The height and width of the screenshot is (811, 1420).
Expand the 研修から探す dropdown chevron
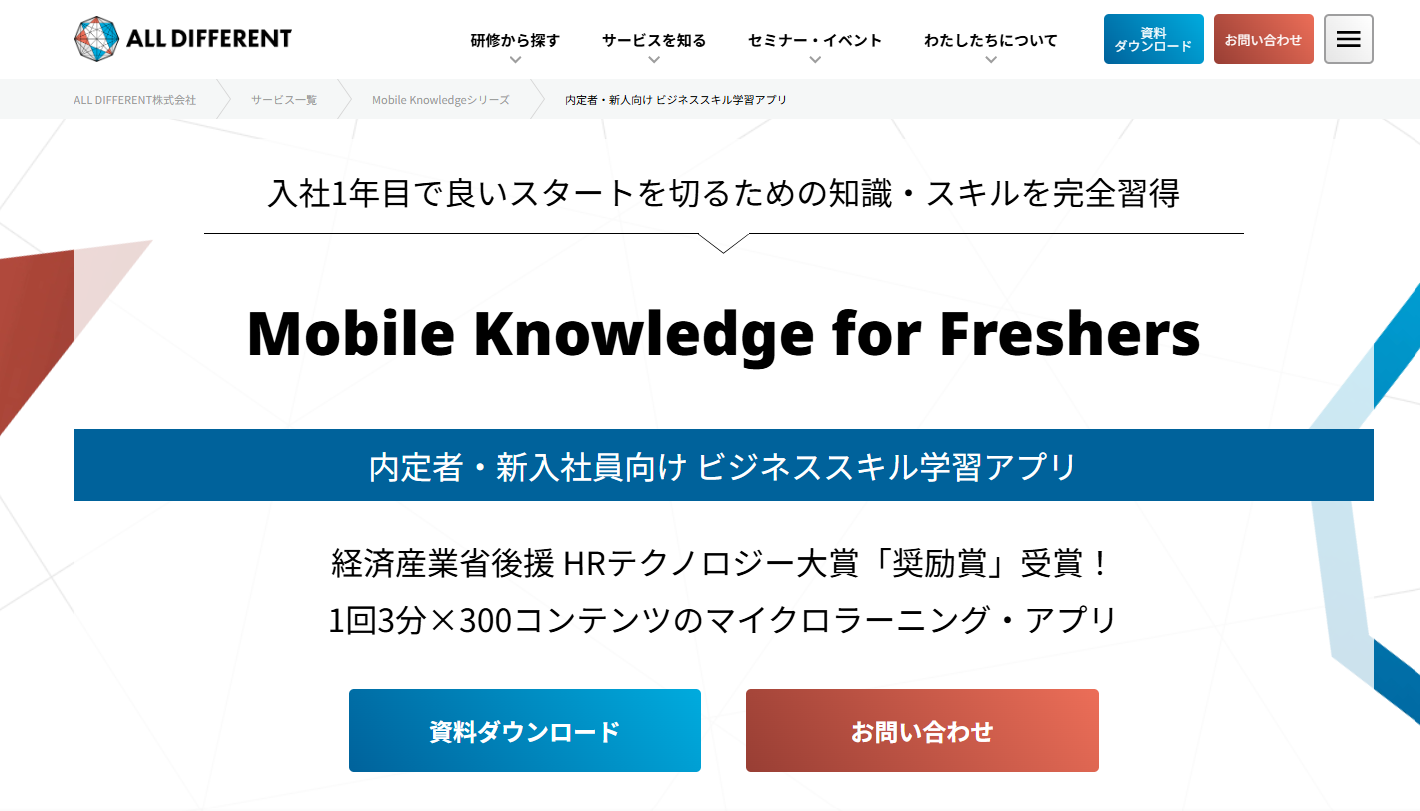tap(515, 59)
